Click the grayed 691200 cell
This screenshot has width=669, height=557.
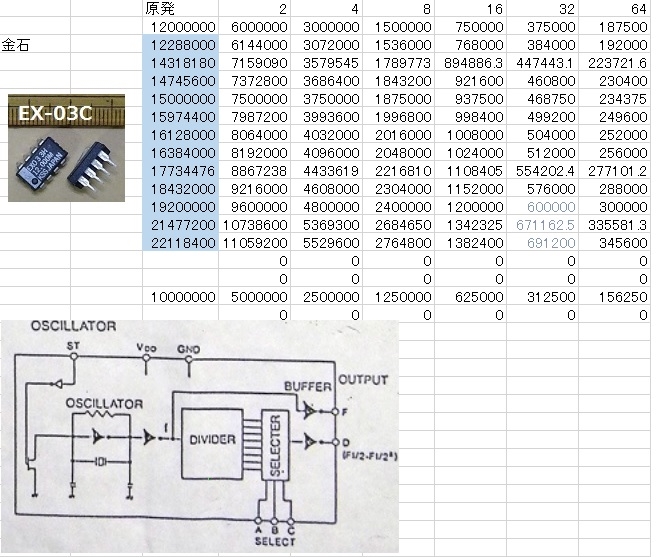[543, 243]
